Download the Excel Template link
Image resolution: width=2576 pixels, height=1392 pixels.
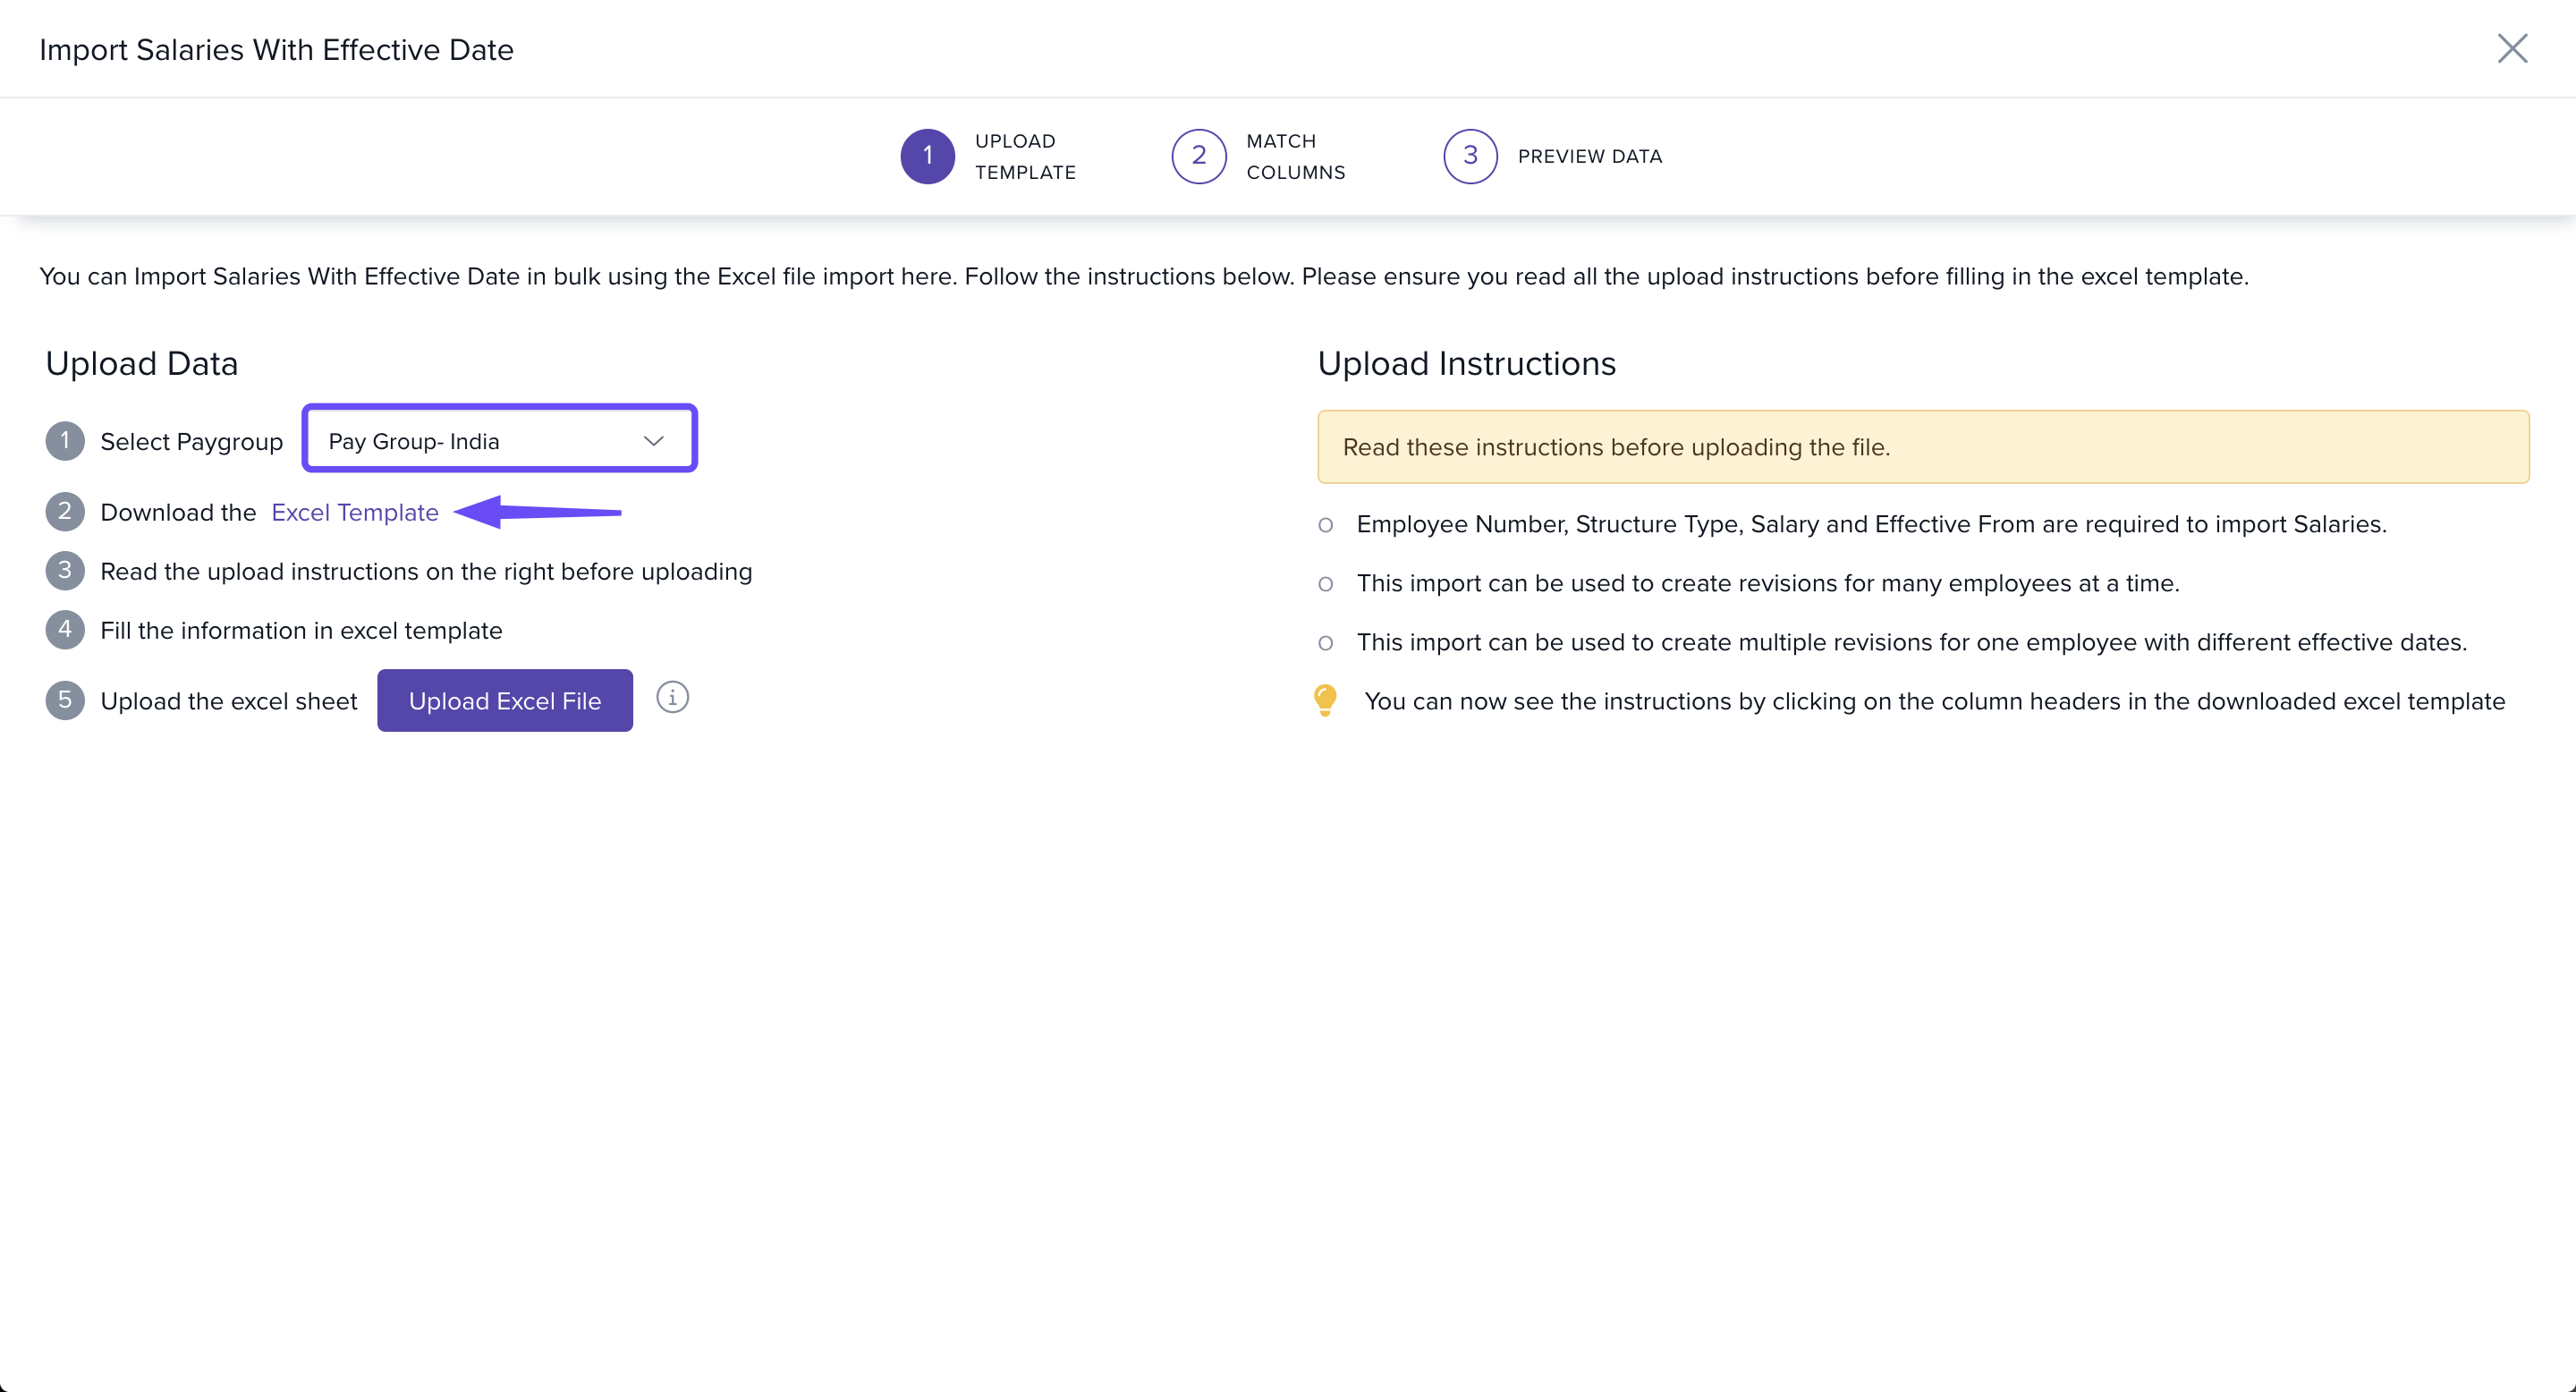pos(355,512)
